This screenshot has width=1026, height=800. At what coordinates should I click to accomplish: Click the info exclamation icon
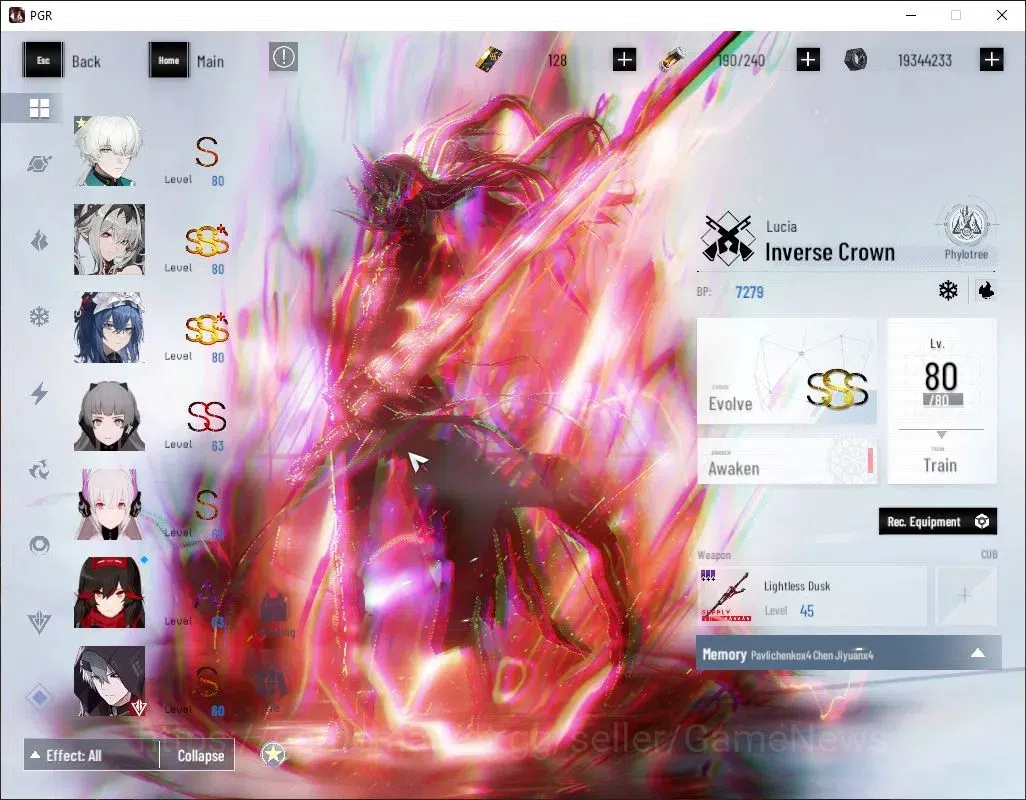pos(283,58)
